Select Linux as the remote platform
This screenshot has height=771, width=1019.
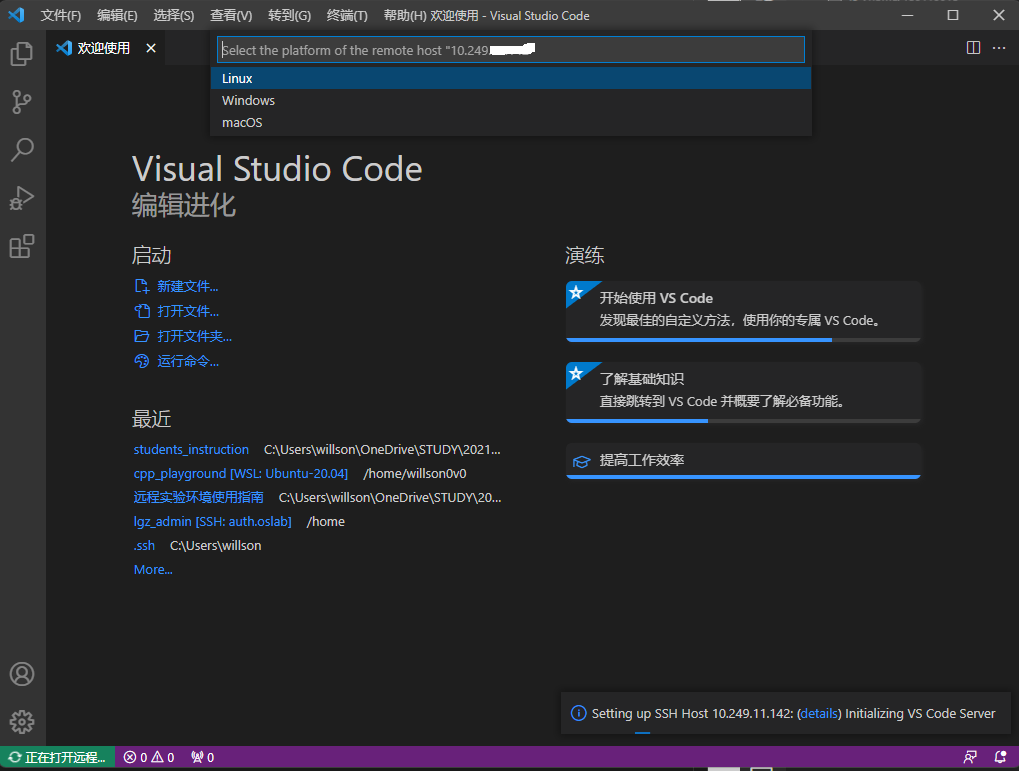click(x=510, y=78)
